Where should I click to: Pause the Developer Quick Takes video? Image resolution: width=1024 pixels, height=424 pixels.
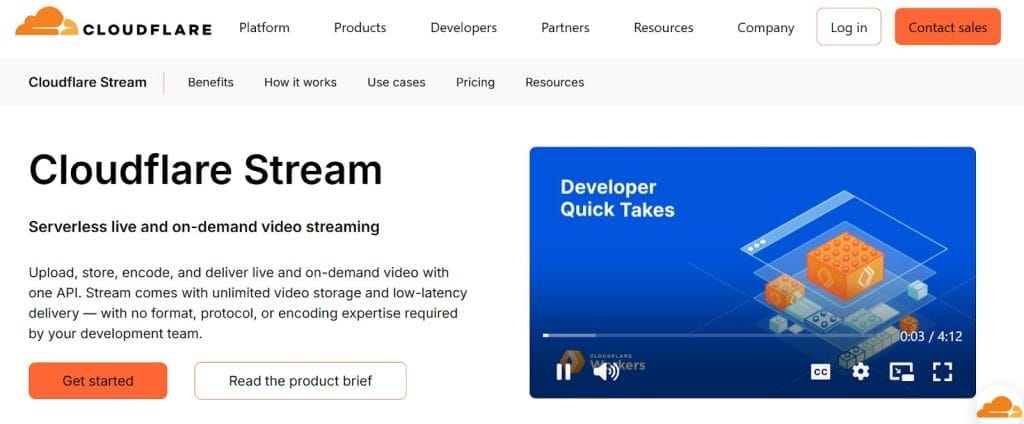(x=563, y=372)
